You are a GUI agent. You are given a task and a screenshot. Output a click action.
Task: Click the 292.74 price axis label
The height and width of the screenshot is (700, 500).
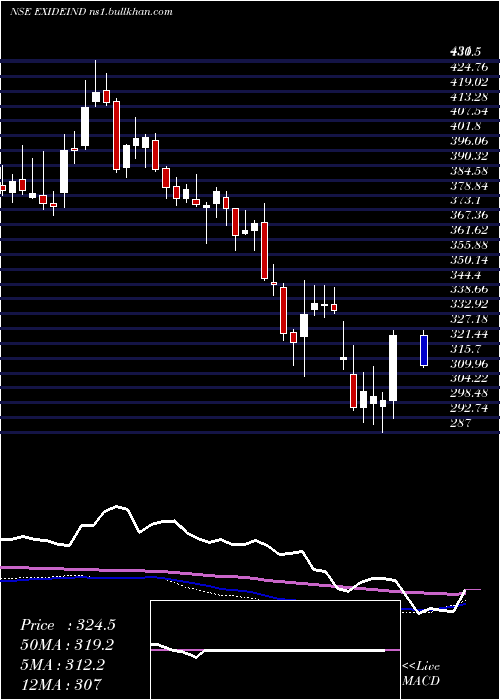coord(469,408)
